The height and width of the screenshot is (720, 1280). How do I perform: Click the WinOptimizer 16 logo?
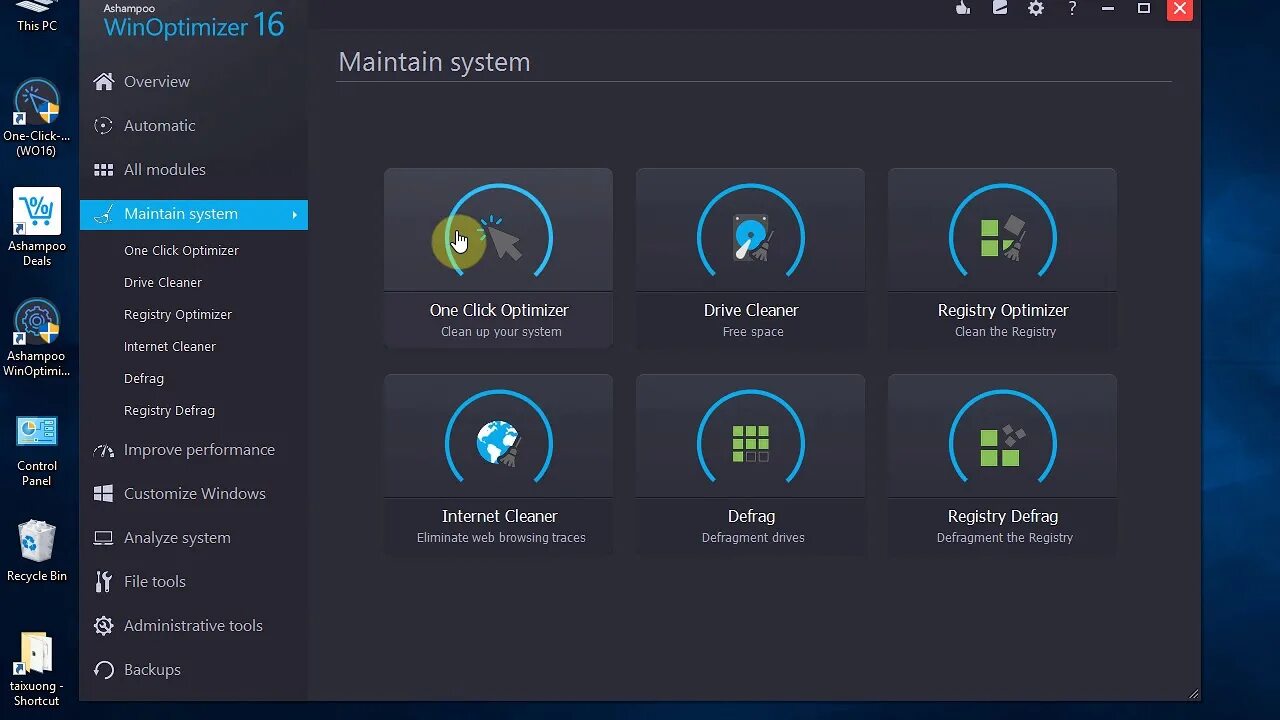194,21
